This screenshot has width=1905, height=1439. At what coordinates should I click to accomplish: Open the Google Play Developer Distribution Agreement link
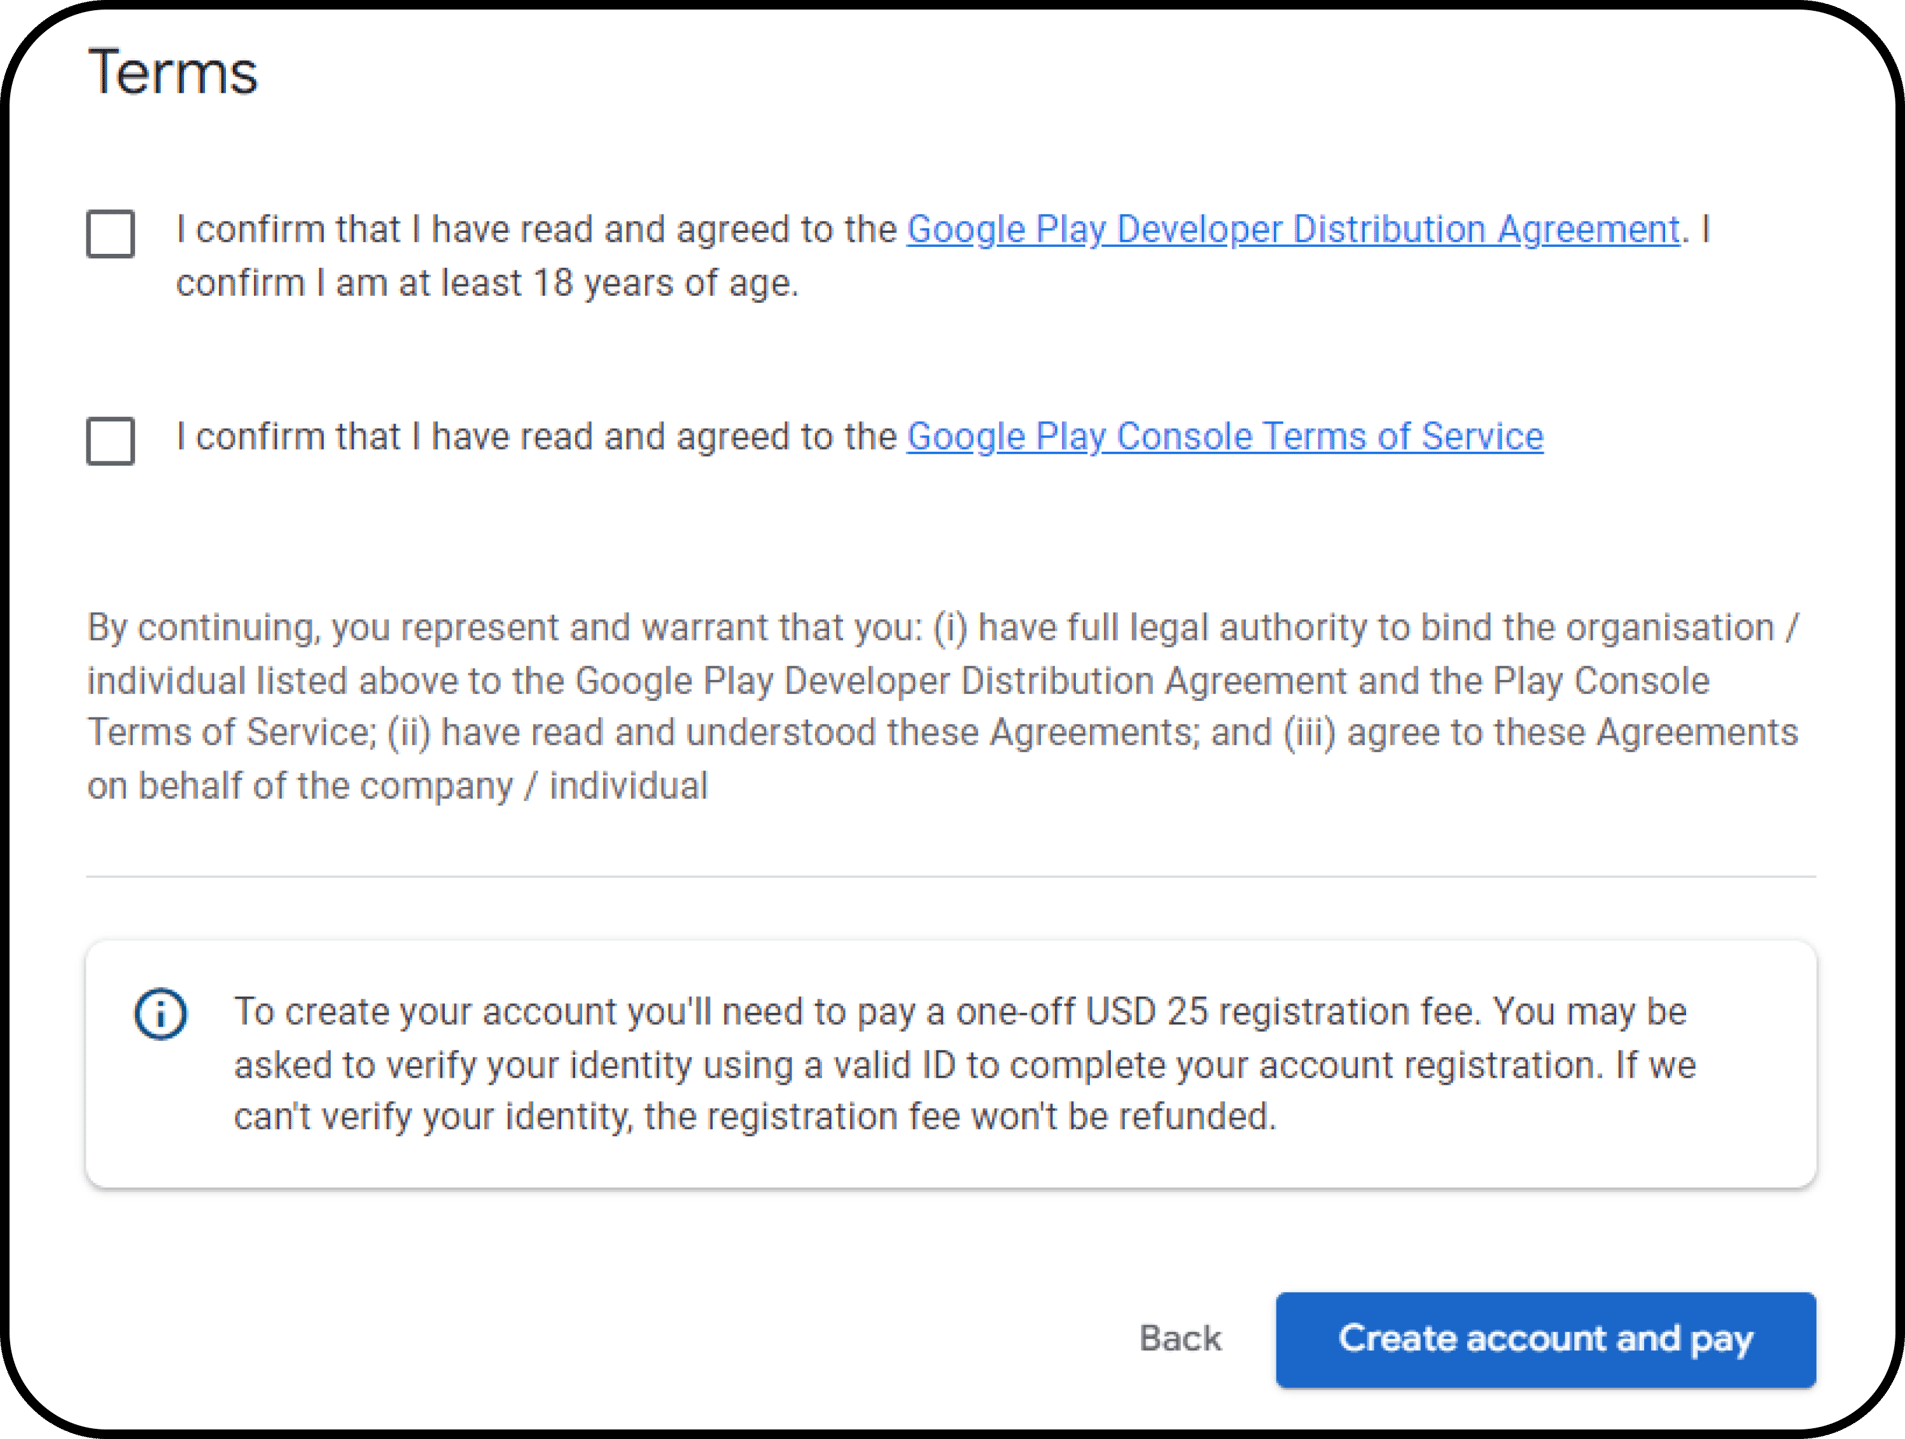pyautogui.click(x=1291, y=229)
